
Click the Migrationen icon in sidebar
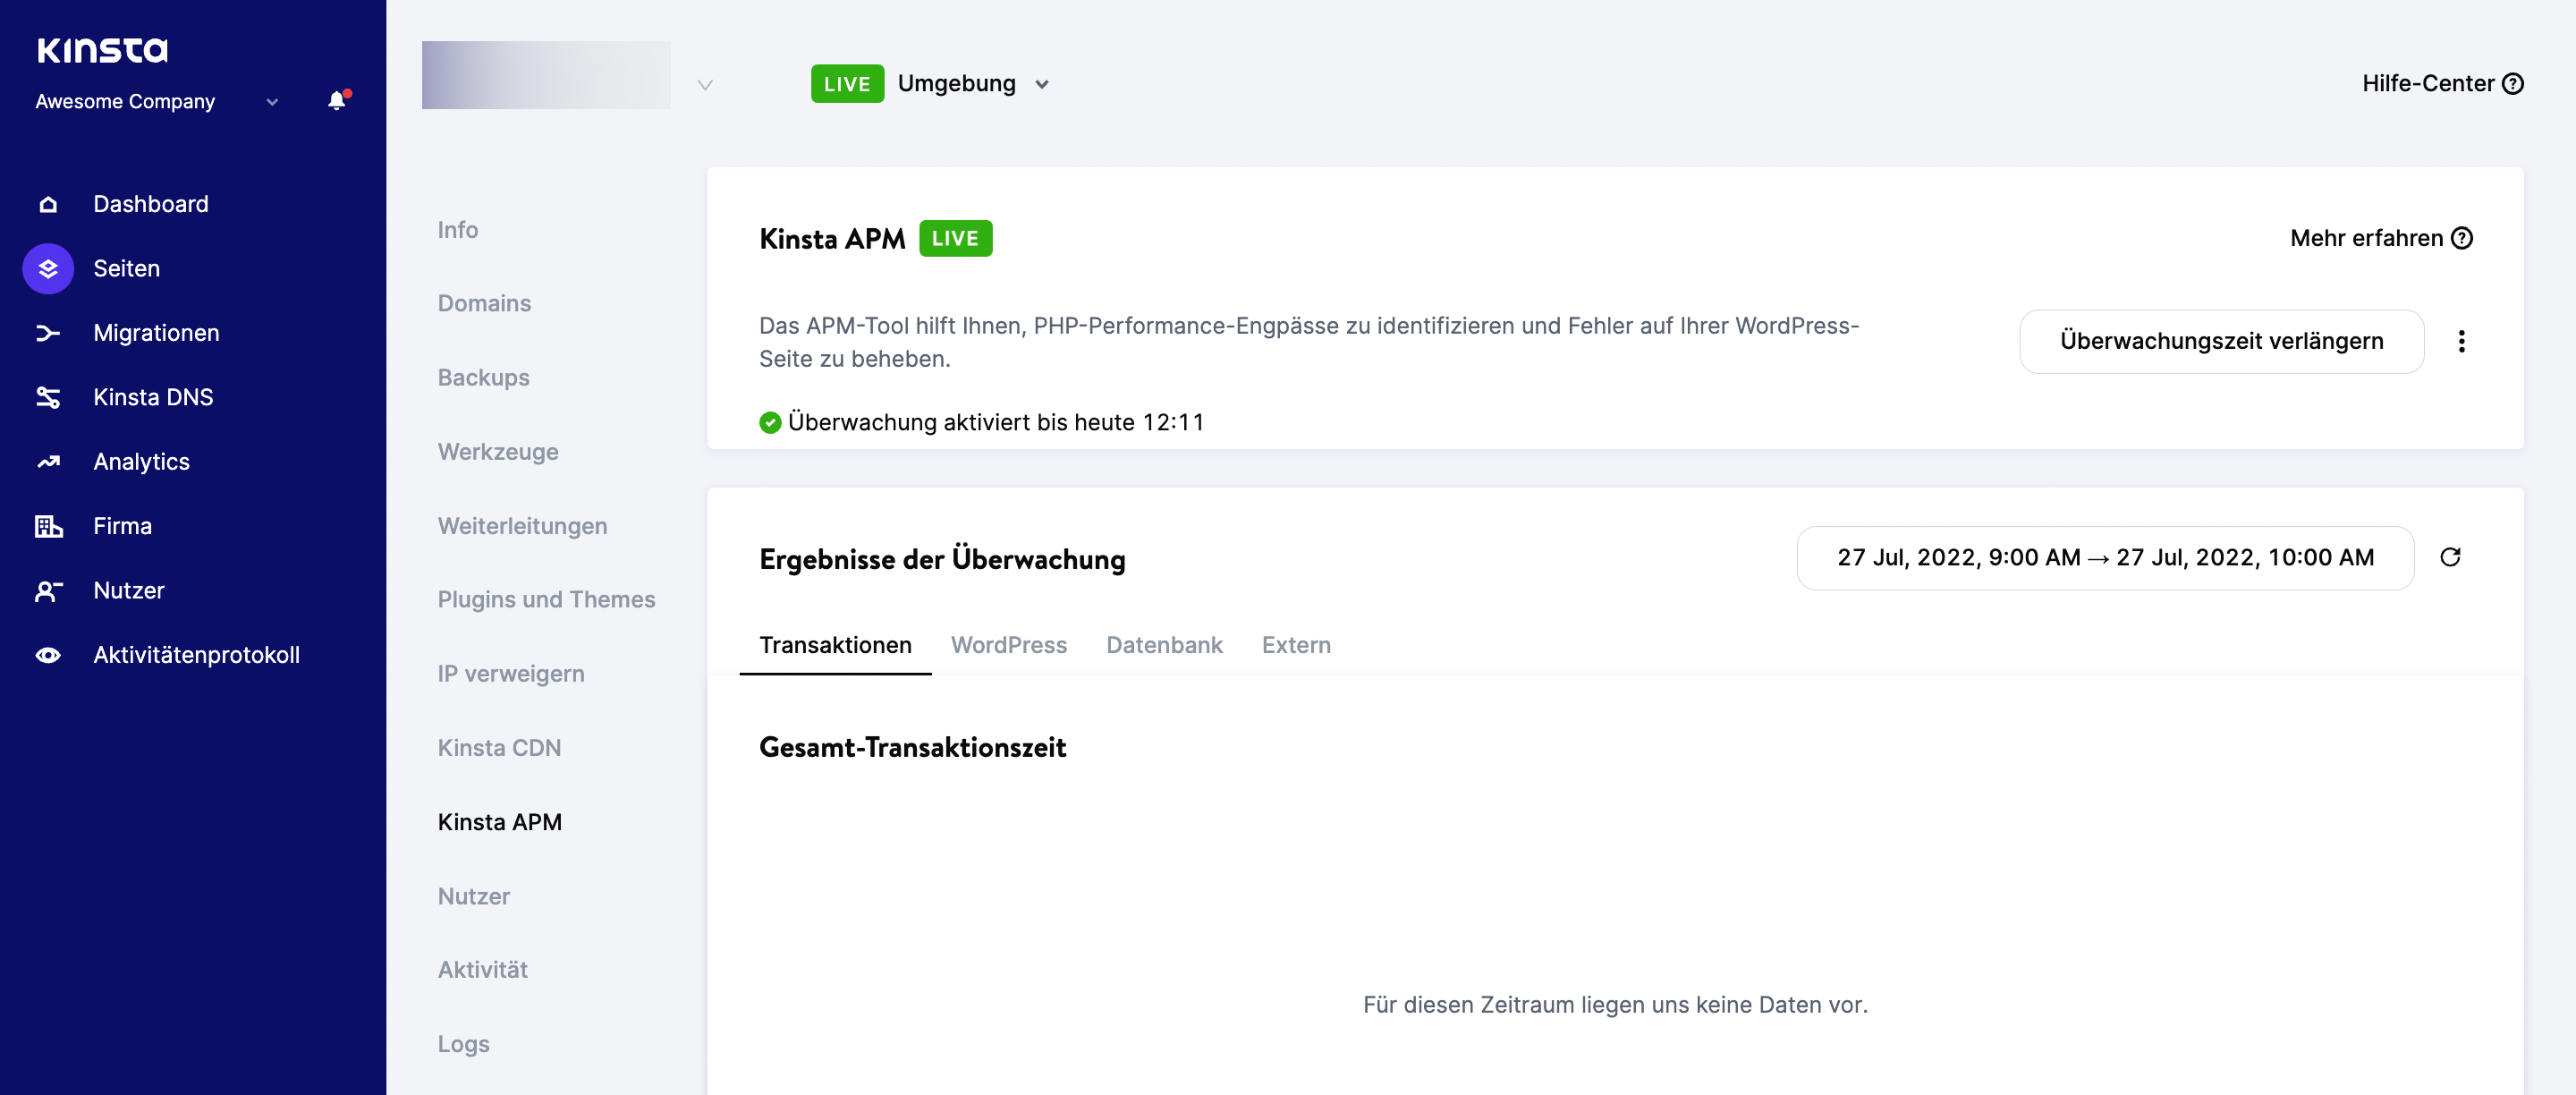point(49,332)
